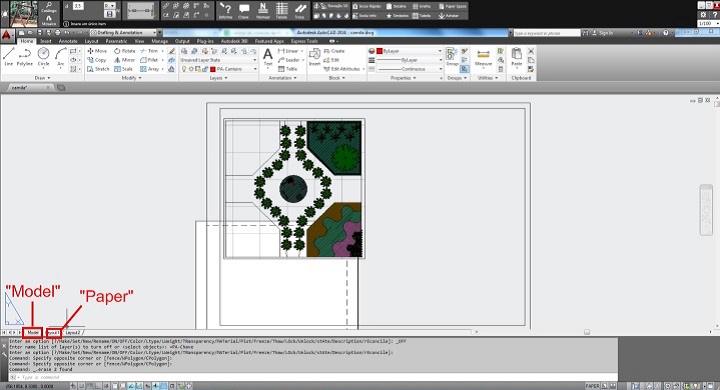The height and width of the screenshot is (390, 720).
Task: Toggle the PAPER space status button
Action: point(592,386)
